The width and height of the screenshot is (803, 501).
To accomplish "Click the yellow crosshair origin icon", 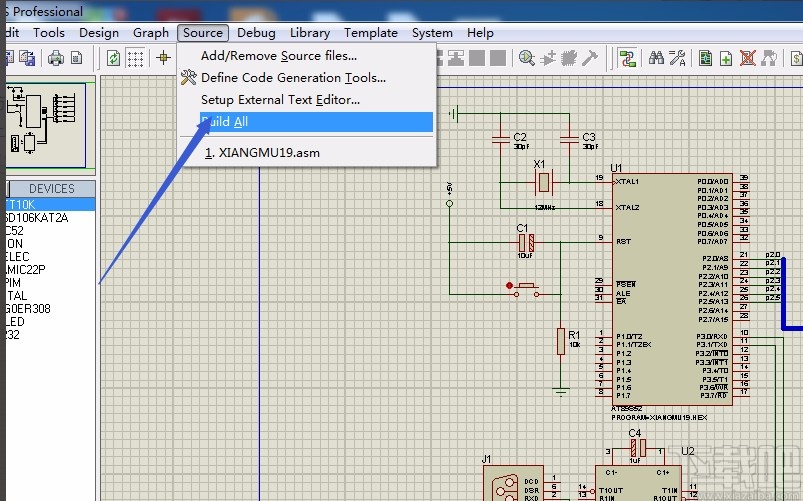I will pyautogui.click(x=163, y=57).
